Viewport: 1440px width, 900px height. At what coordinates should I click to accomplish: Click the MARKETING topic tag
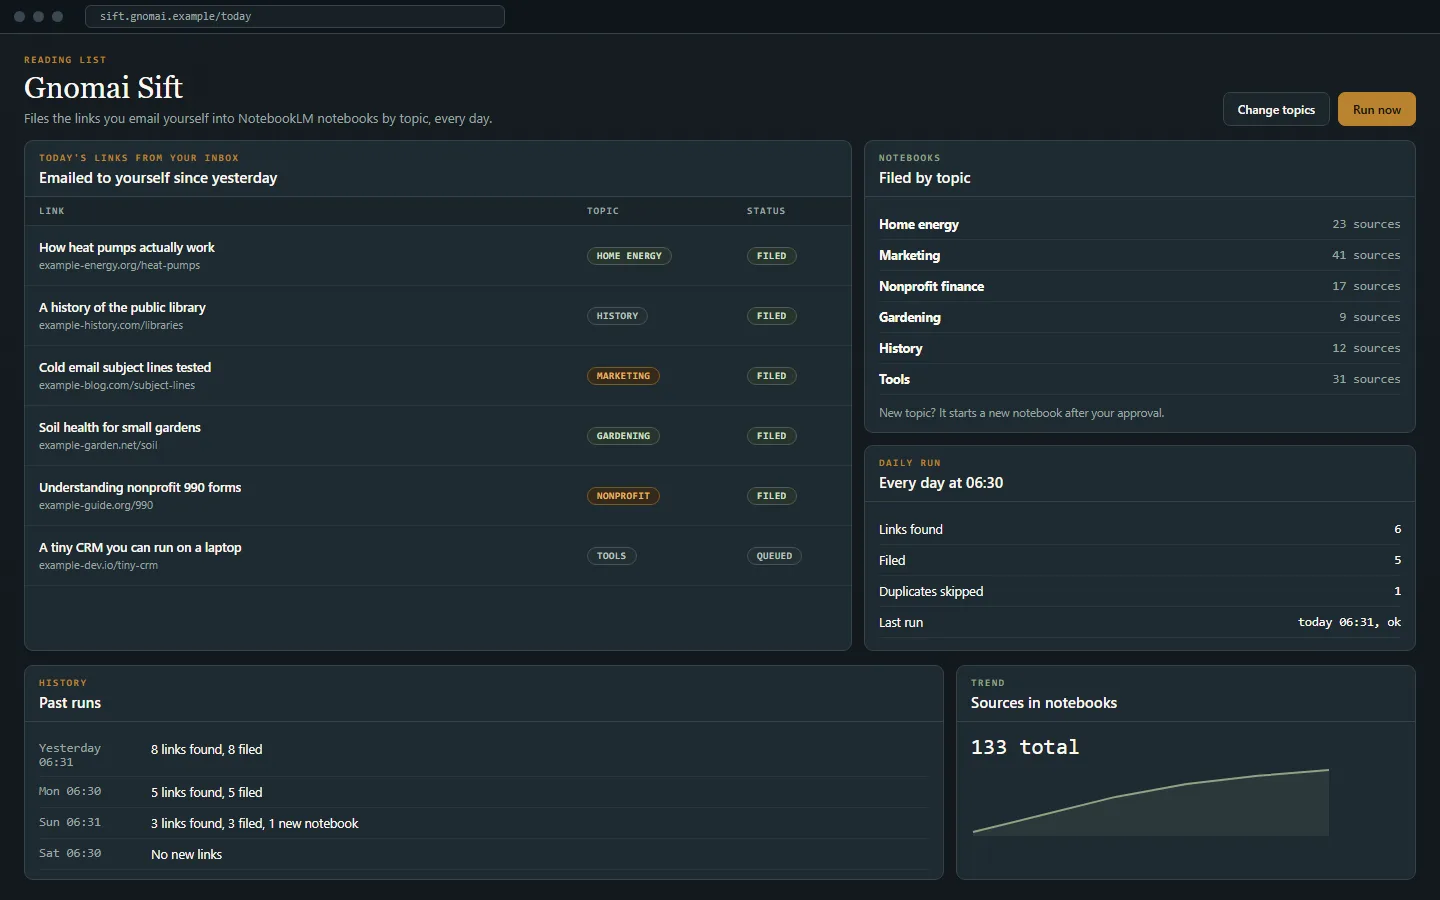[623, 376]
